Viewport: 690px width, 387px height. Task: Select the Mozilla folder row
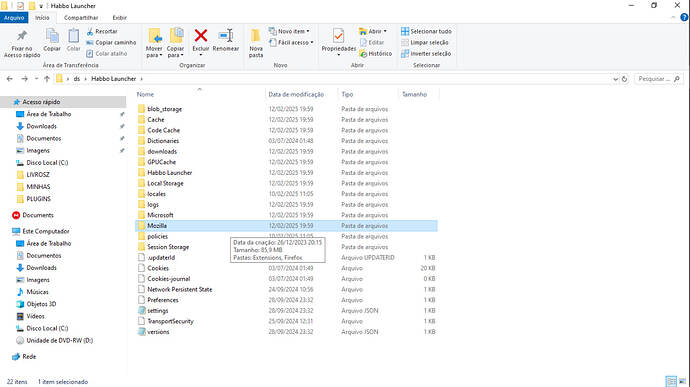(x=286, y=226)
